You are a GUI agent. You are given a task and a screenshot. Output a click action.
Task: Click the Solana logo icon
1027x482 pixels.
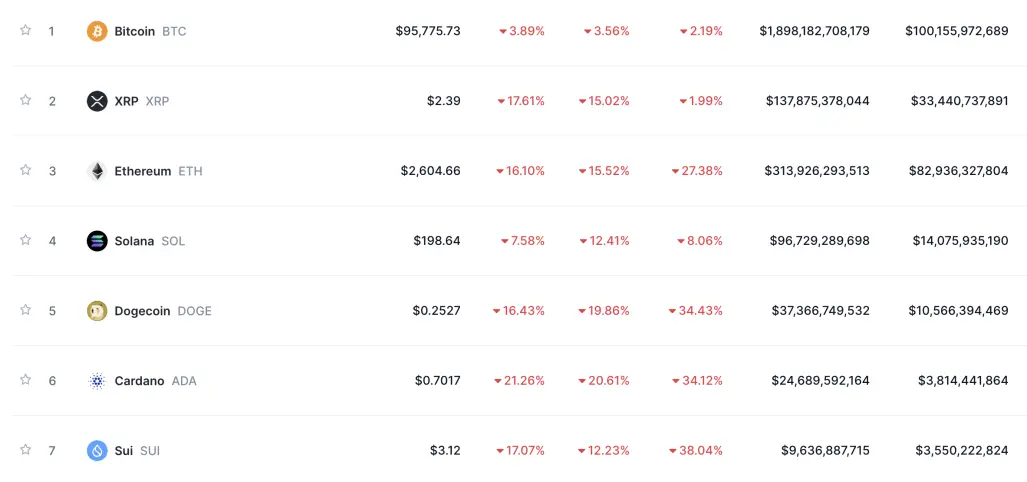tap(97, 241)
